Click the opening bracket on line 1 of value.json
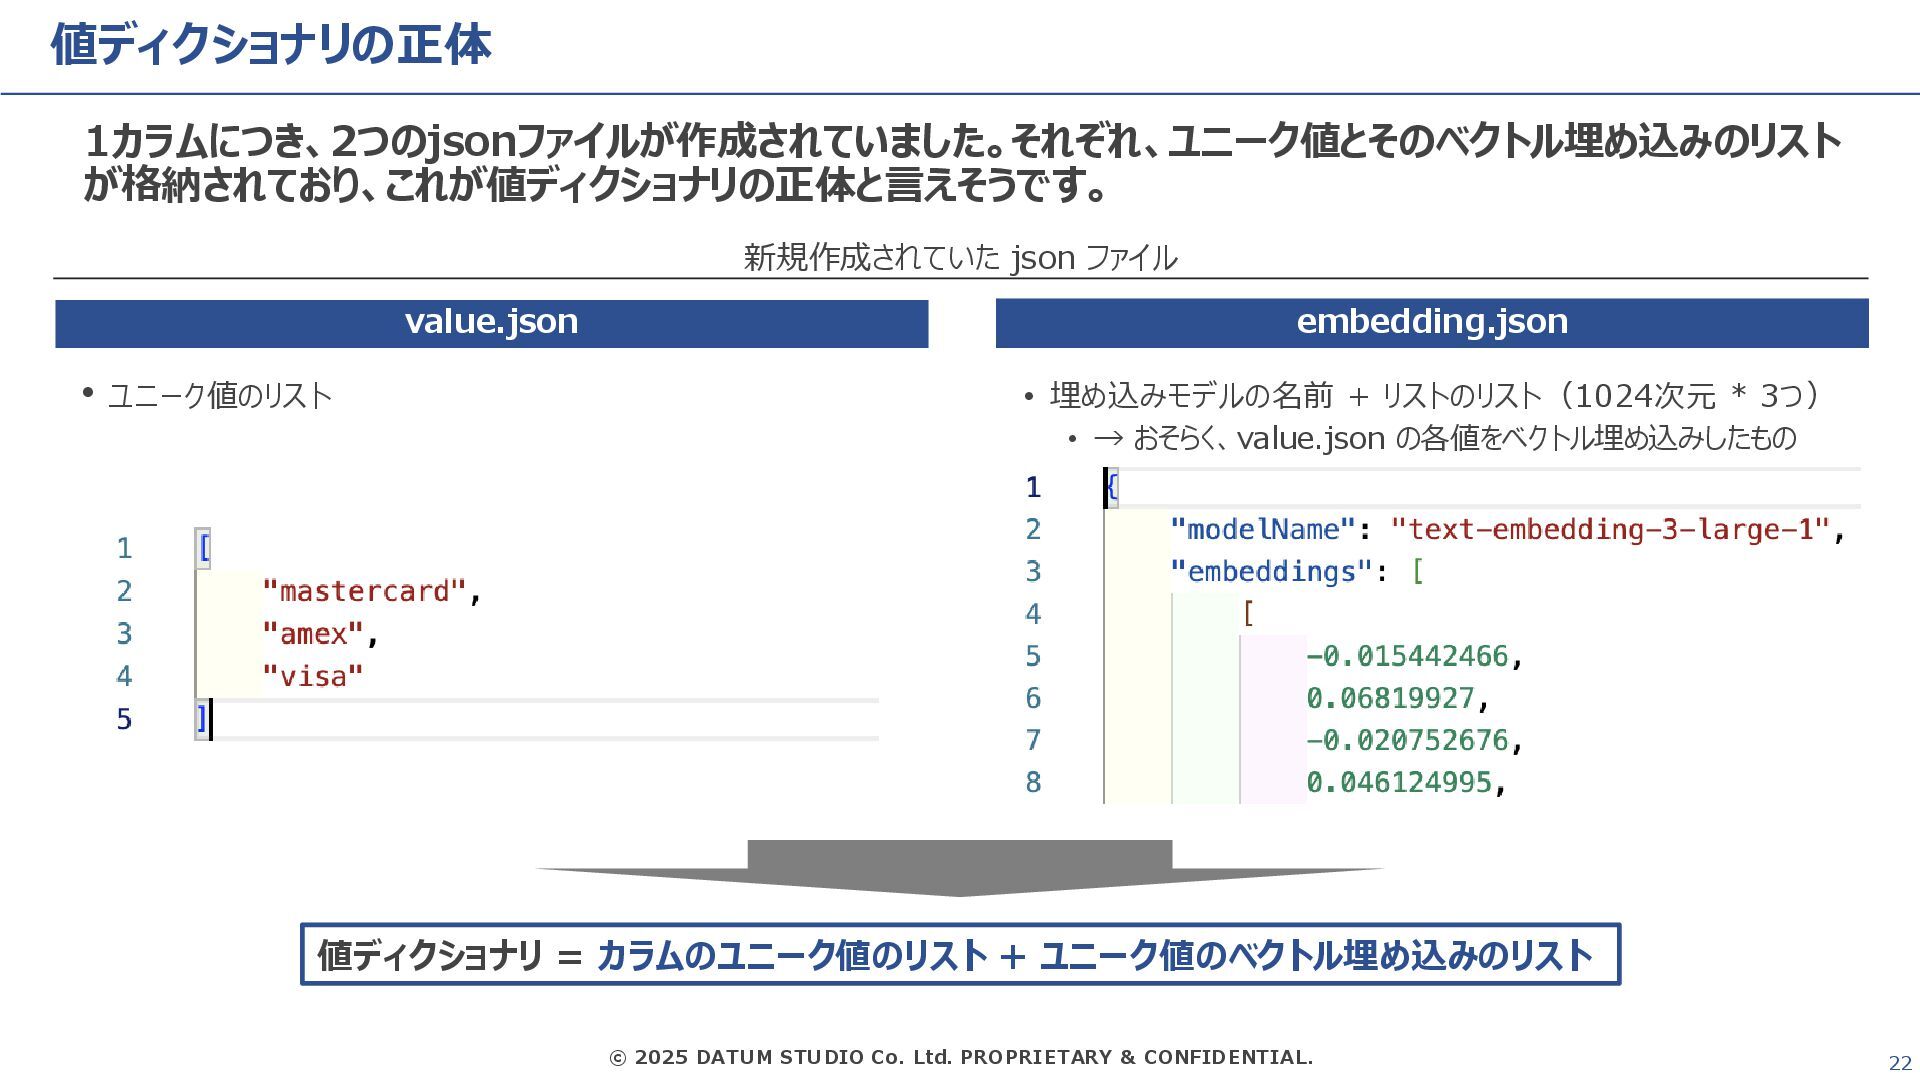 point(204,548)
